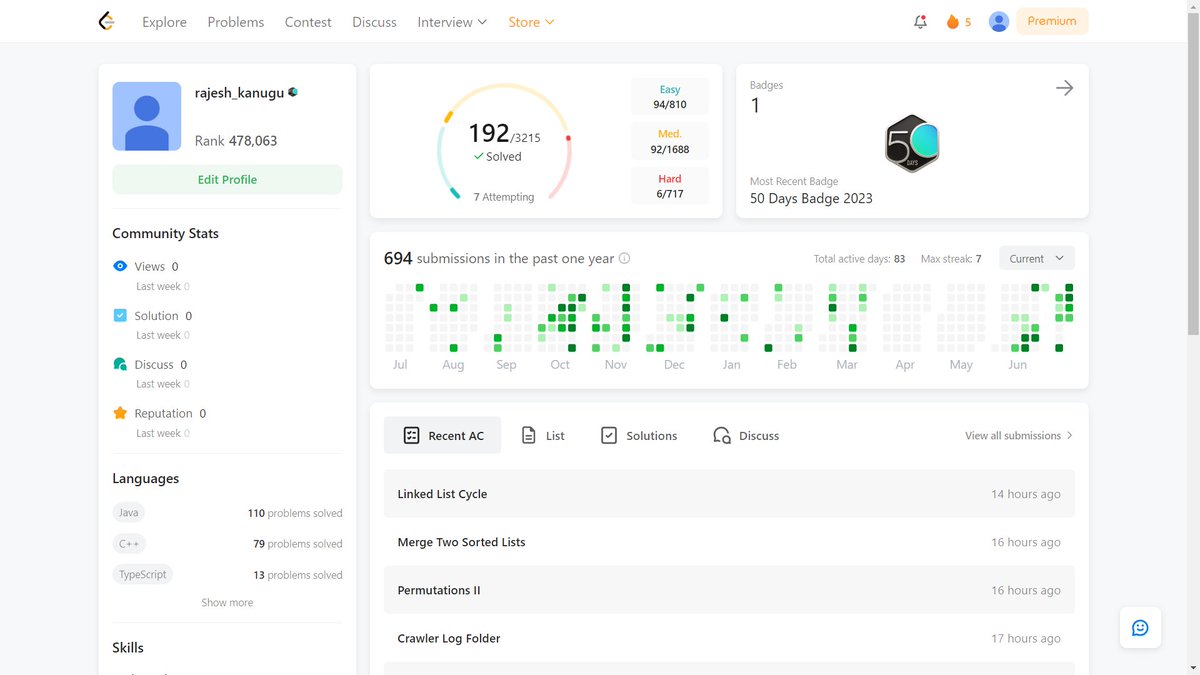Click the 14 hours ago timestamp

tap(1026, 494)
